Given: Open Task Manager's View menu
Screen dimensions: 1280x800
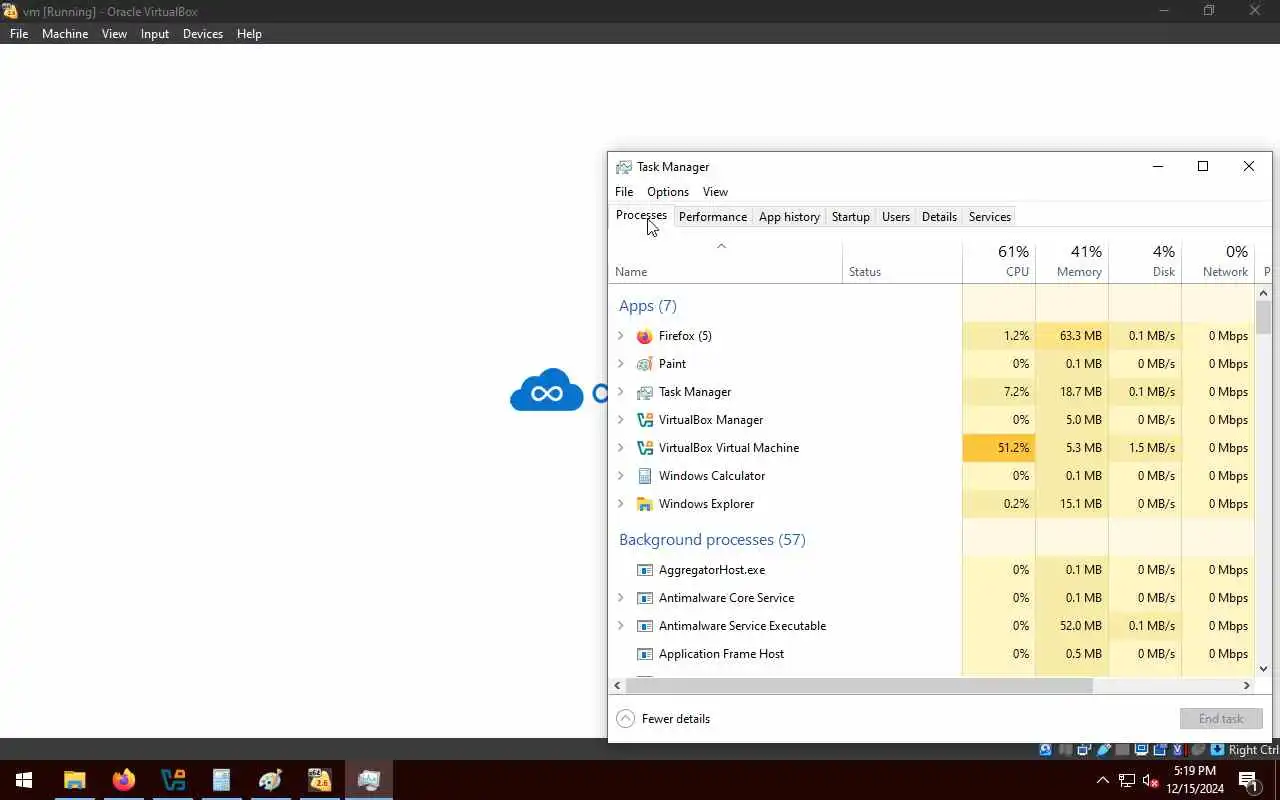Looking at the screenshot, I should [715, 192].
